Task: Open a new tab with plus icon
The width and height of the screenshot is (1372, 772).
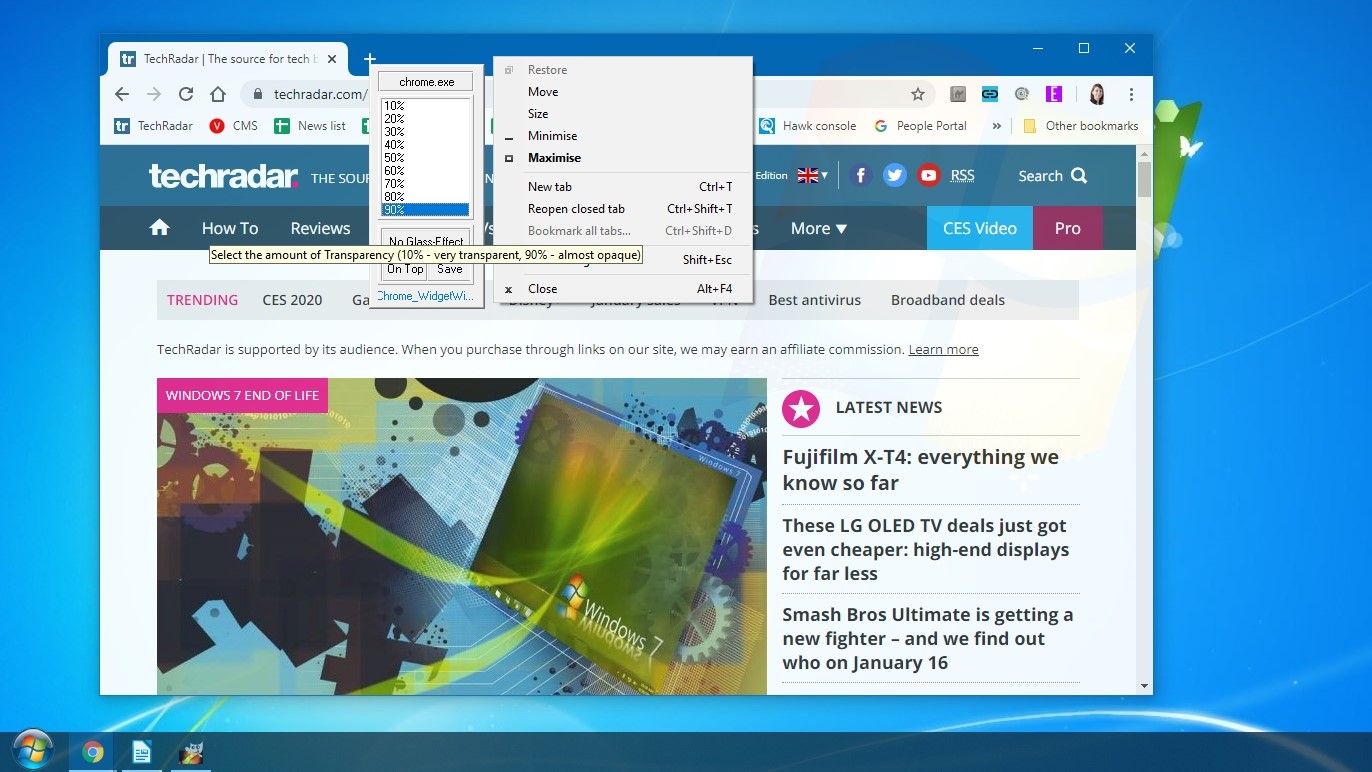Action: pos(369,59)
